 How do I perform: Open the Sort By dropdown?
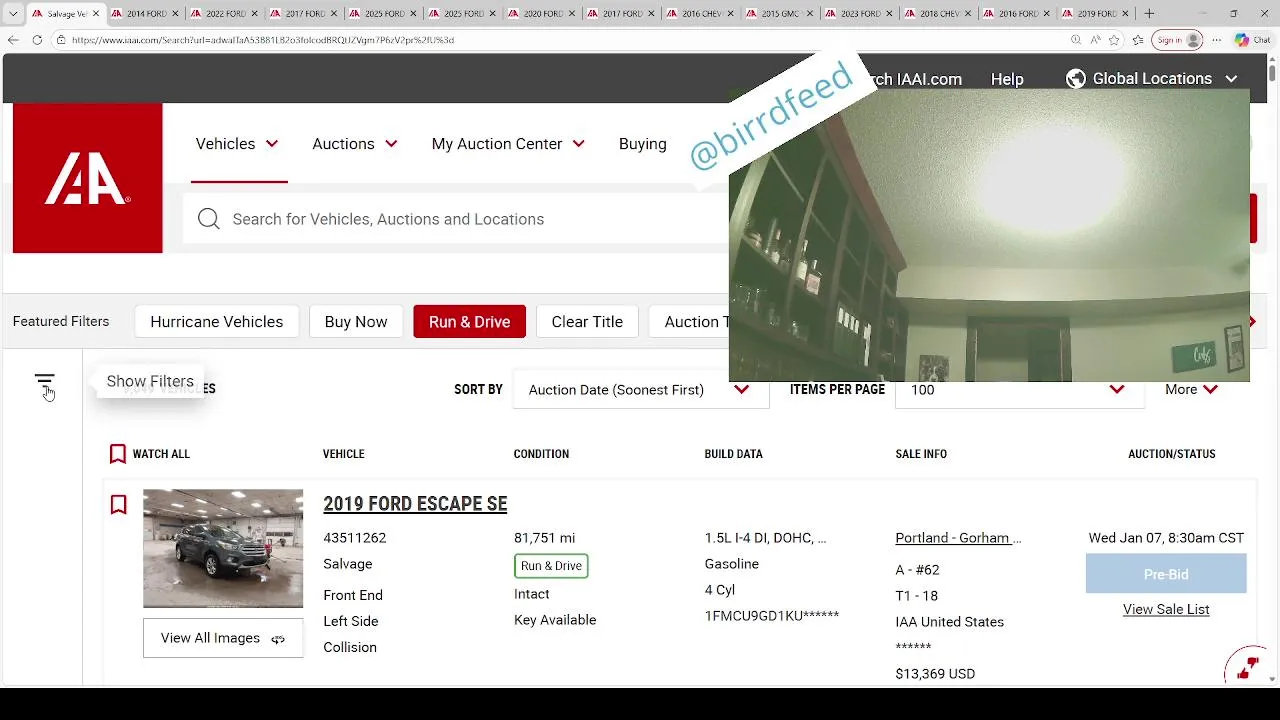point(640,390)
